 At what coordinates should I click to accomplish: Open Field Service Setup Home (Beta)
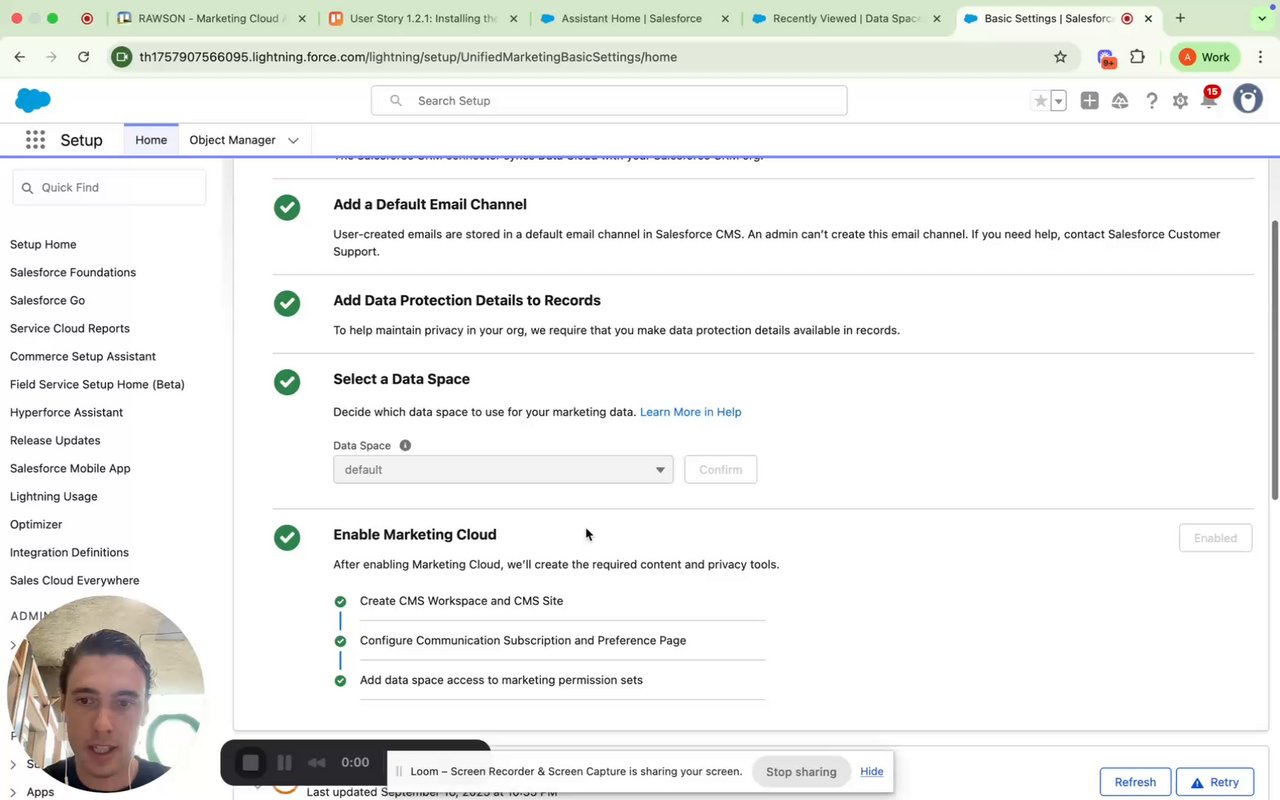[x=97, y=384]
